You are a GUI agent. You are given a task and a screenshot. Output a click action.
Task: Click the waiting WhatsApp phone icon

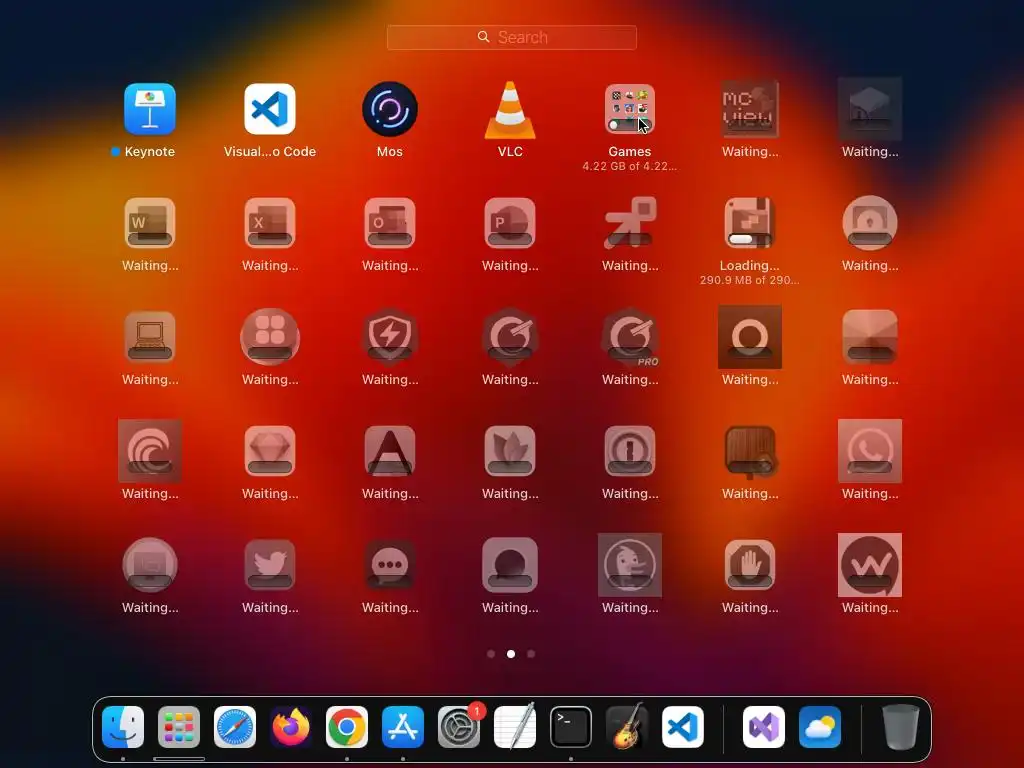(x=870, y=451)
